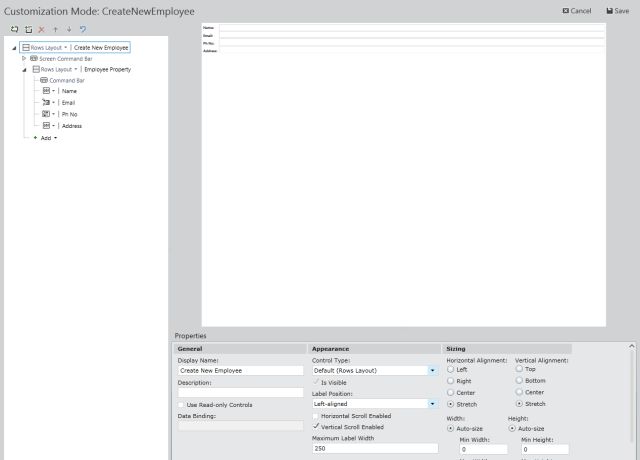Click the move down arrow icon
Image resolution: width=640 pixels, height=460 pixels.
(x=69, y=29)
